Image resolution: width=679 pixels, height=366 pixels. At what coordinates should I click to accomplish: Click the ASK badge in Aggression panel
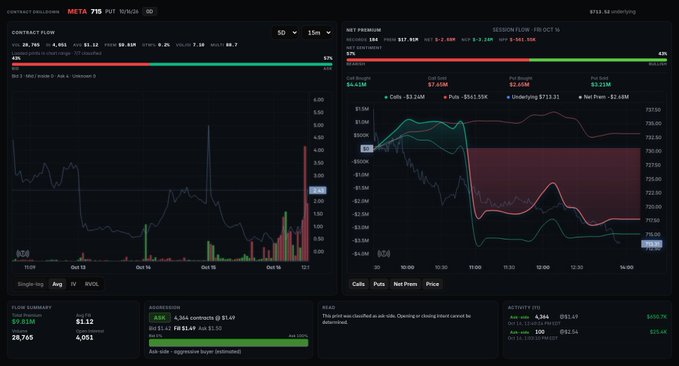pos(159,317)
